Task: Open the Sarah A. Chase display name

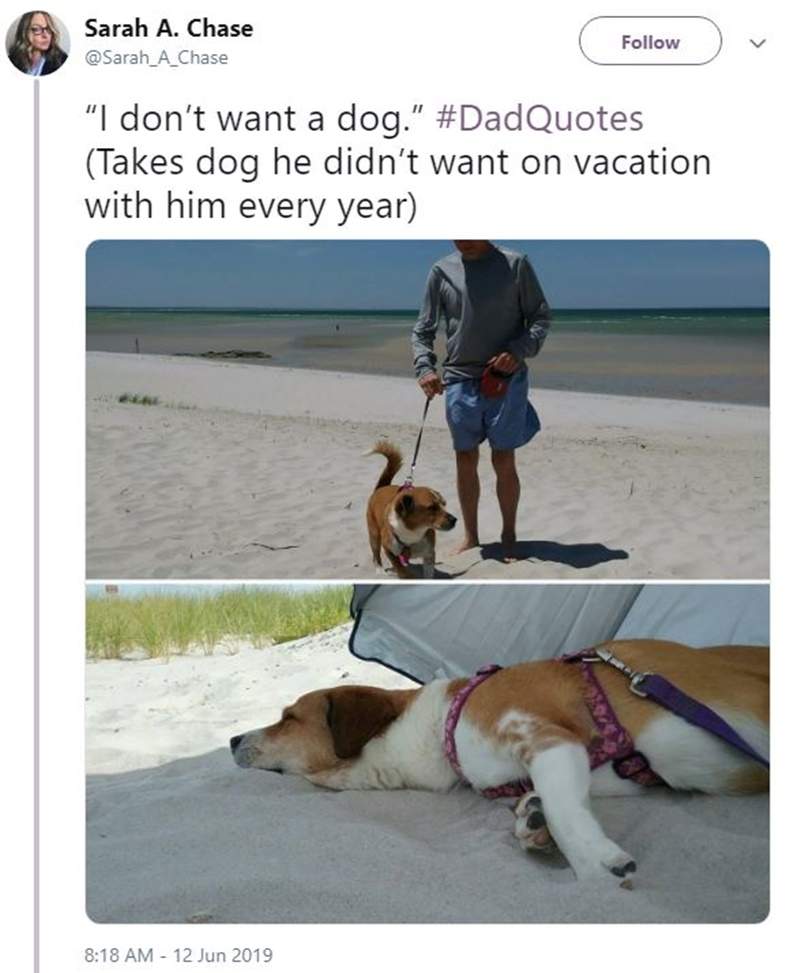Action: pos(169,29)
